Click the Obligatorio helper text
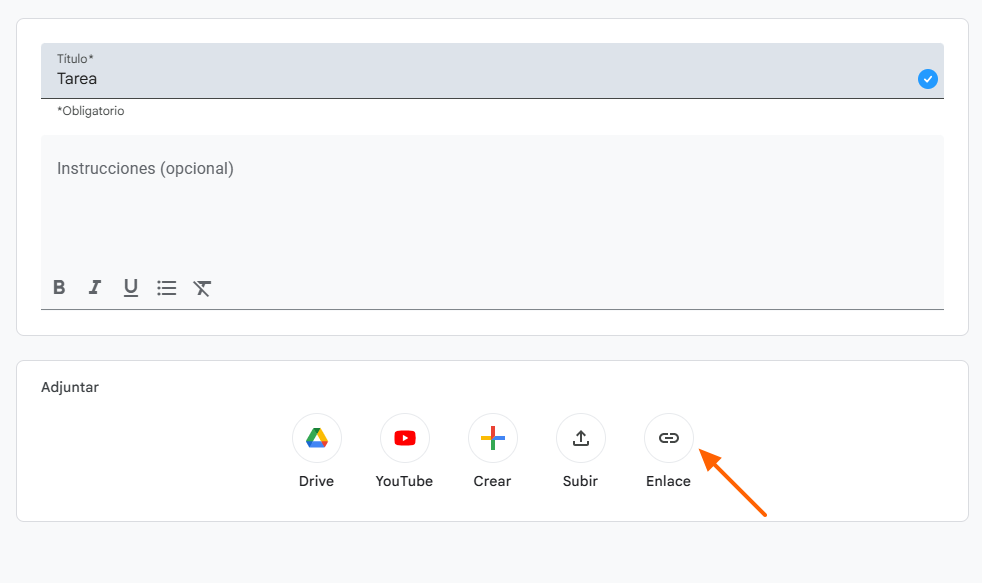This screenshot has width=982, height=583. [91, 110]
